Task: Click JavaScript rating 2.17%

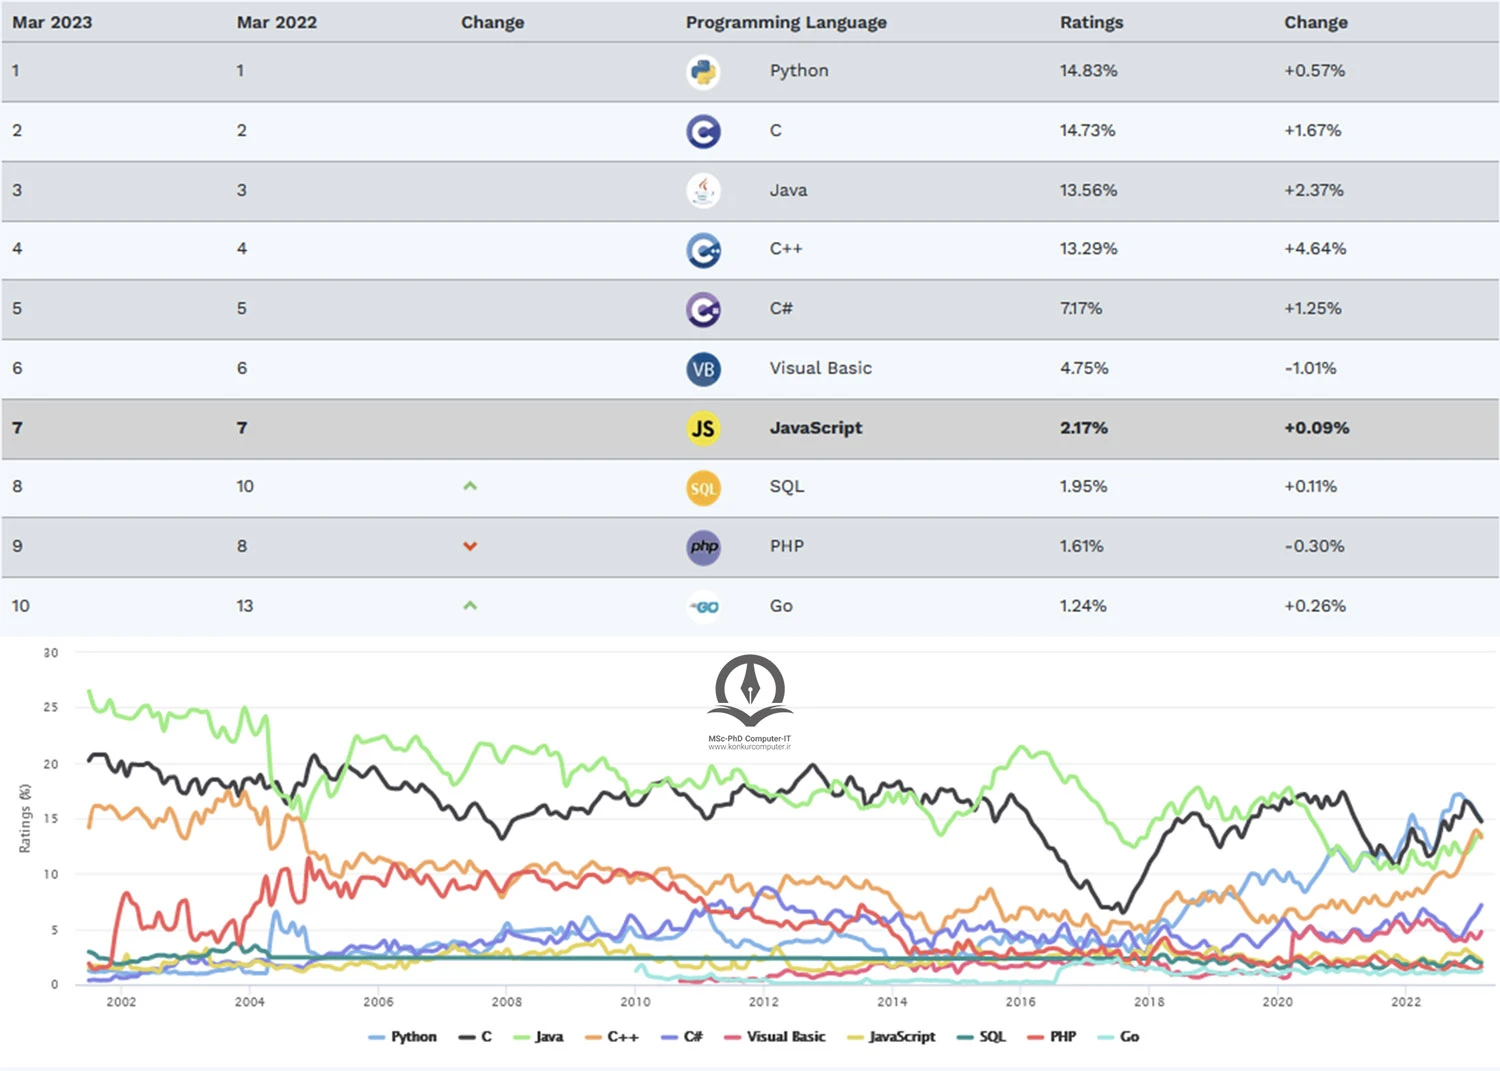Action: [1084, 428]
